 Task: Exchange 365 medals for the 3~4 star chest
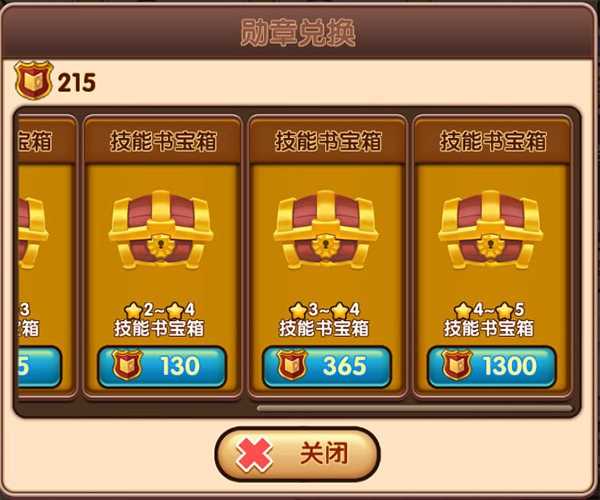click(x=327, y=366)
